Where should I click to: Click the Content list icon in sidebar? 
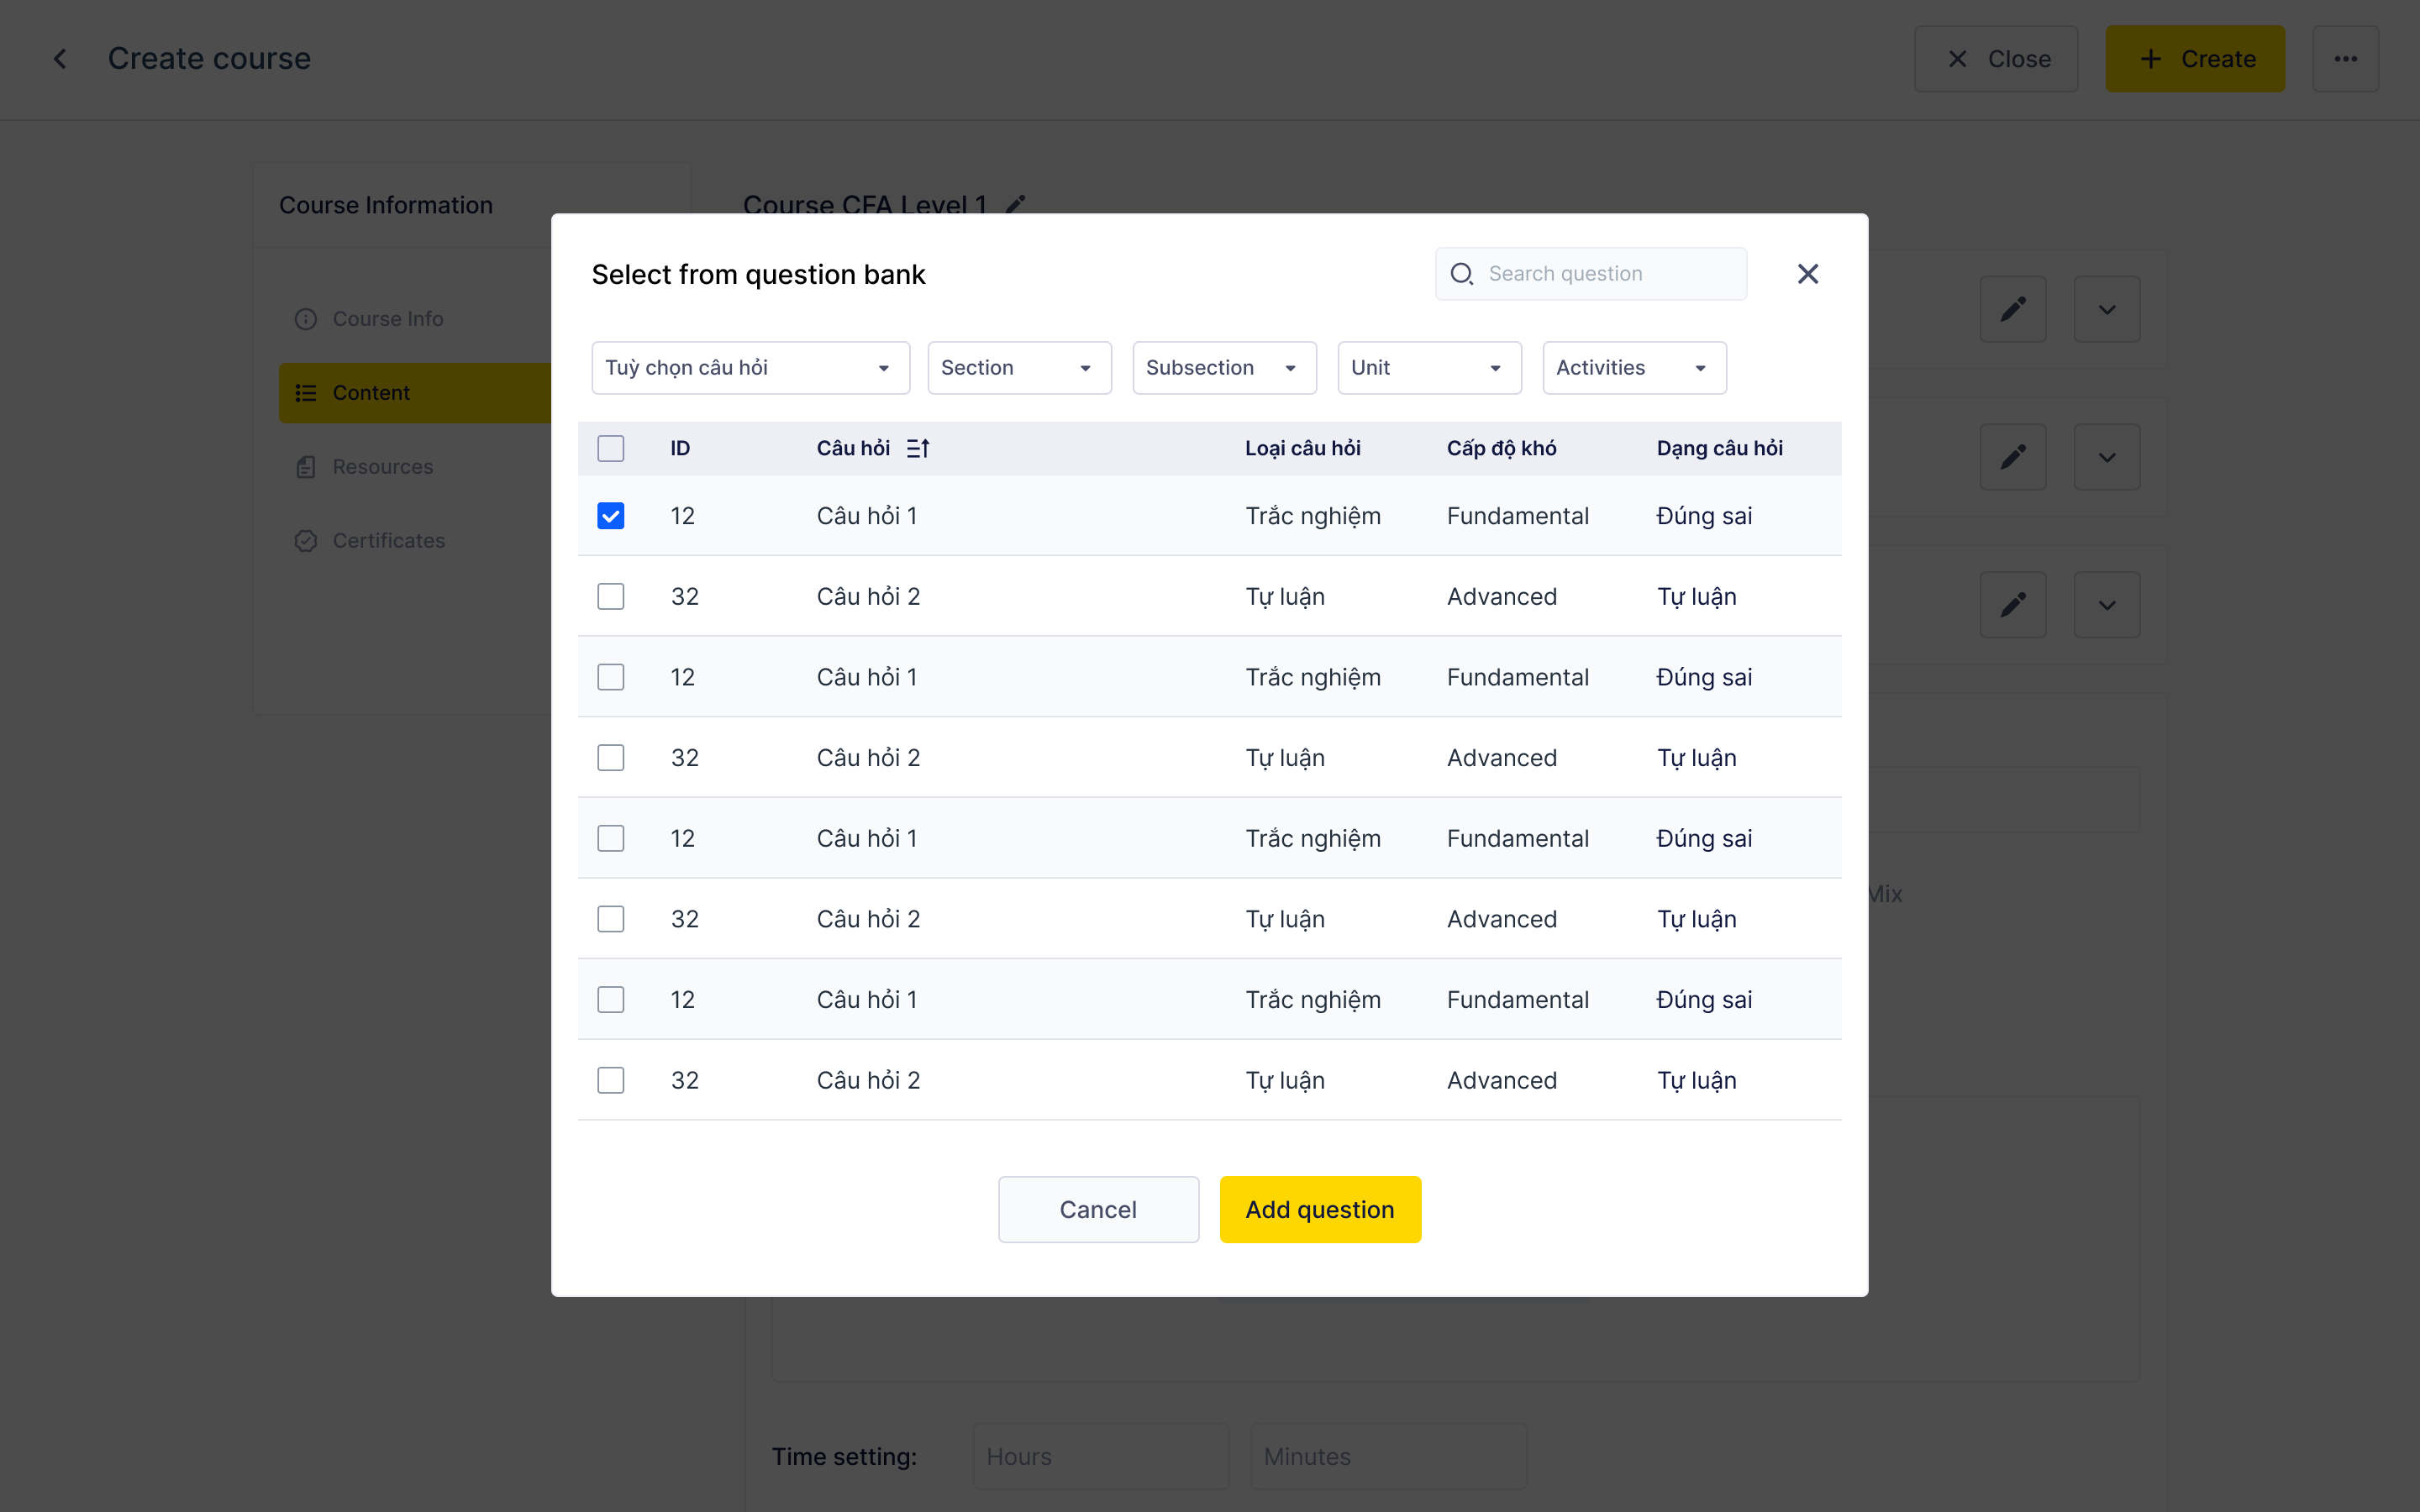coord(306,393)
